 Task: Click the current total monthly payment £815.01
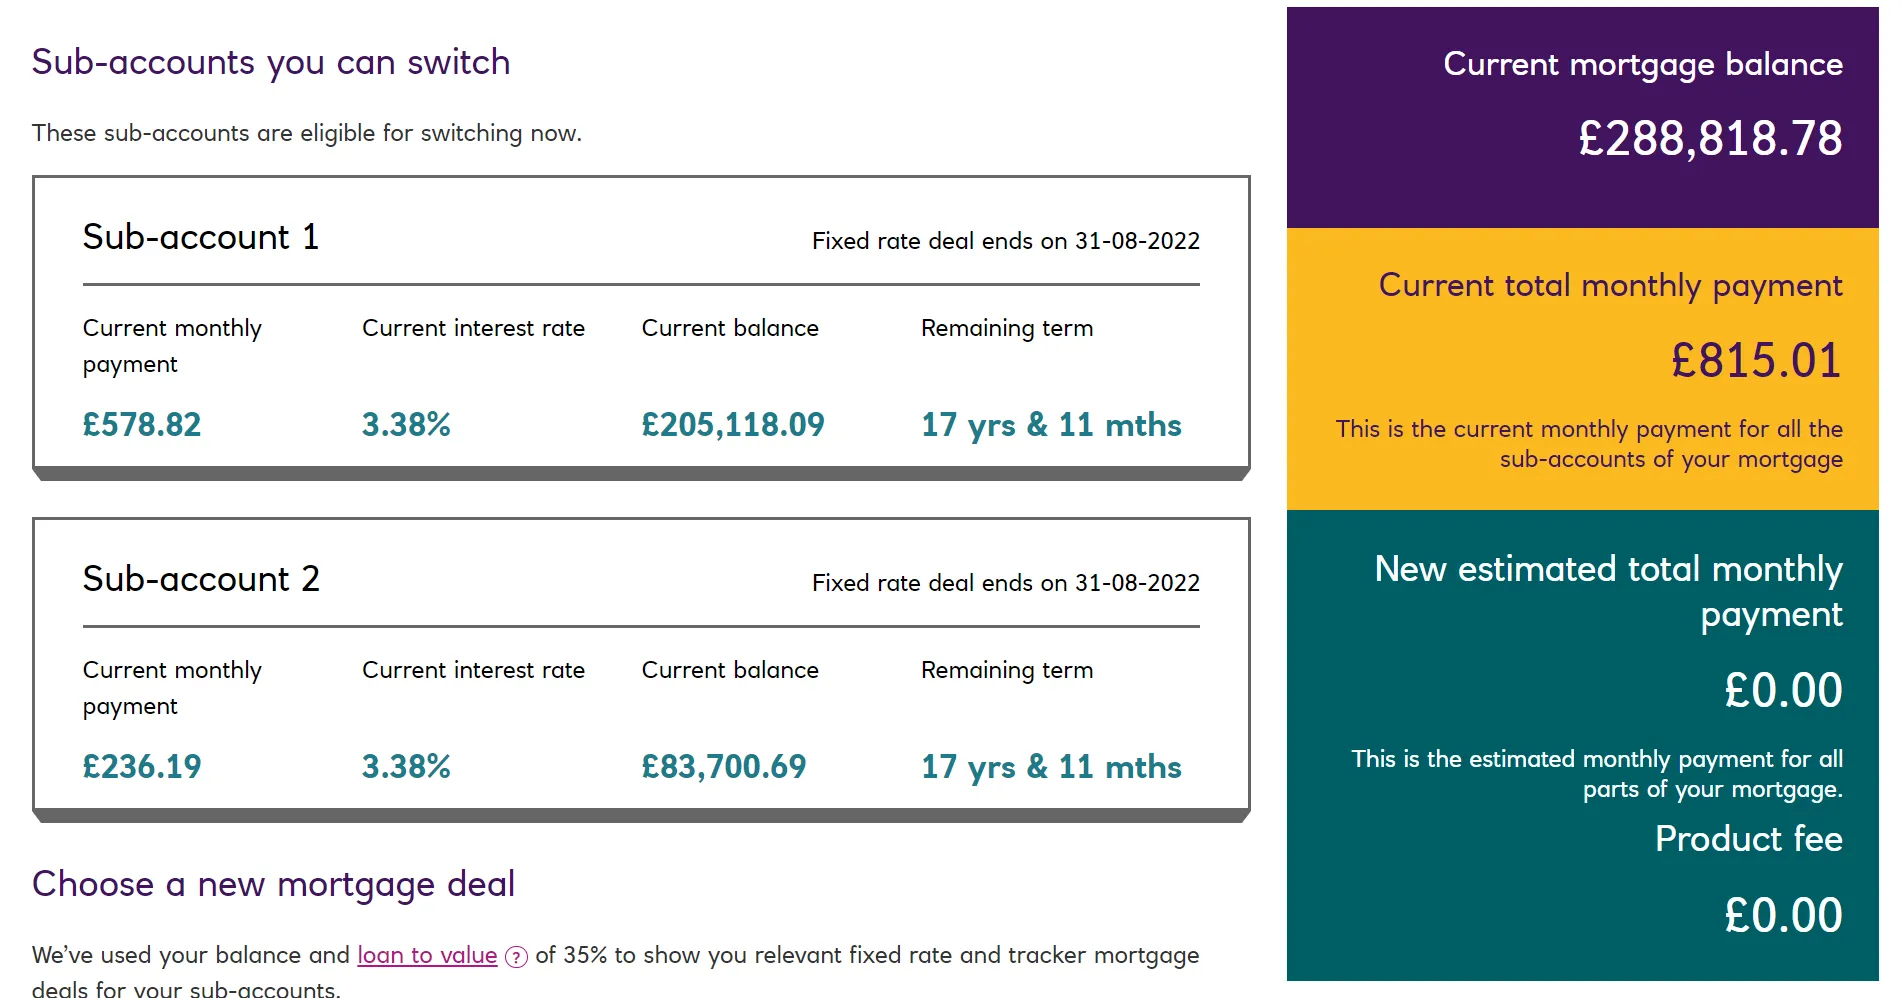[x=1756, y=360]
